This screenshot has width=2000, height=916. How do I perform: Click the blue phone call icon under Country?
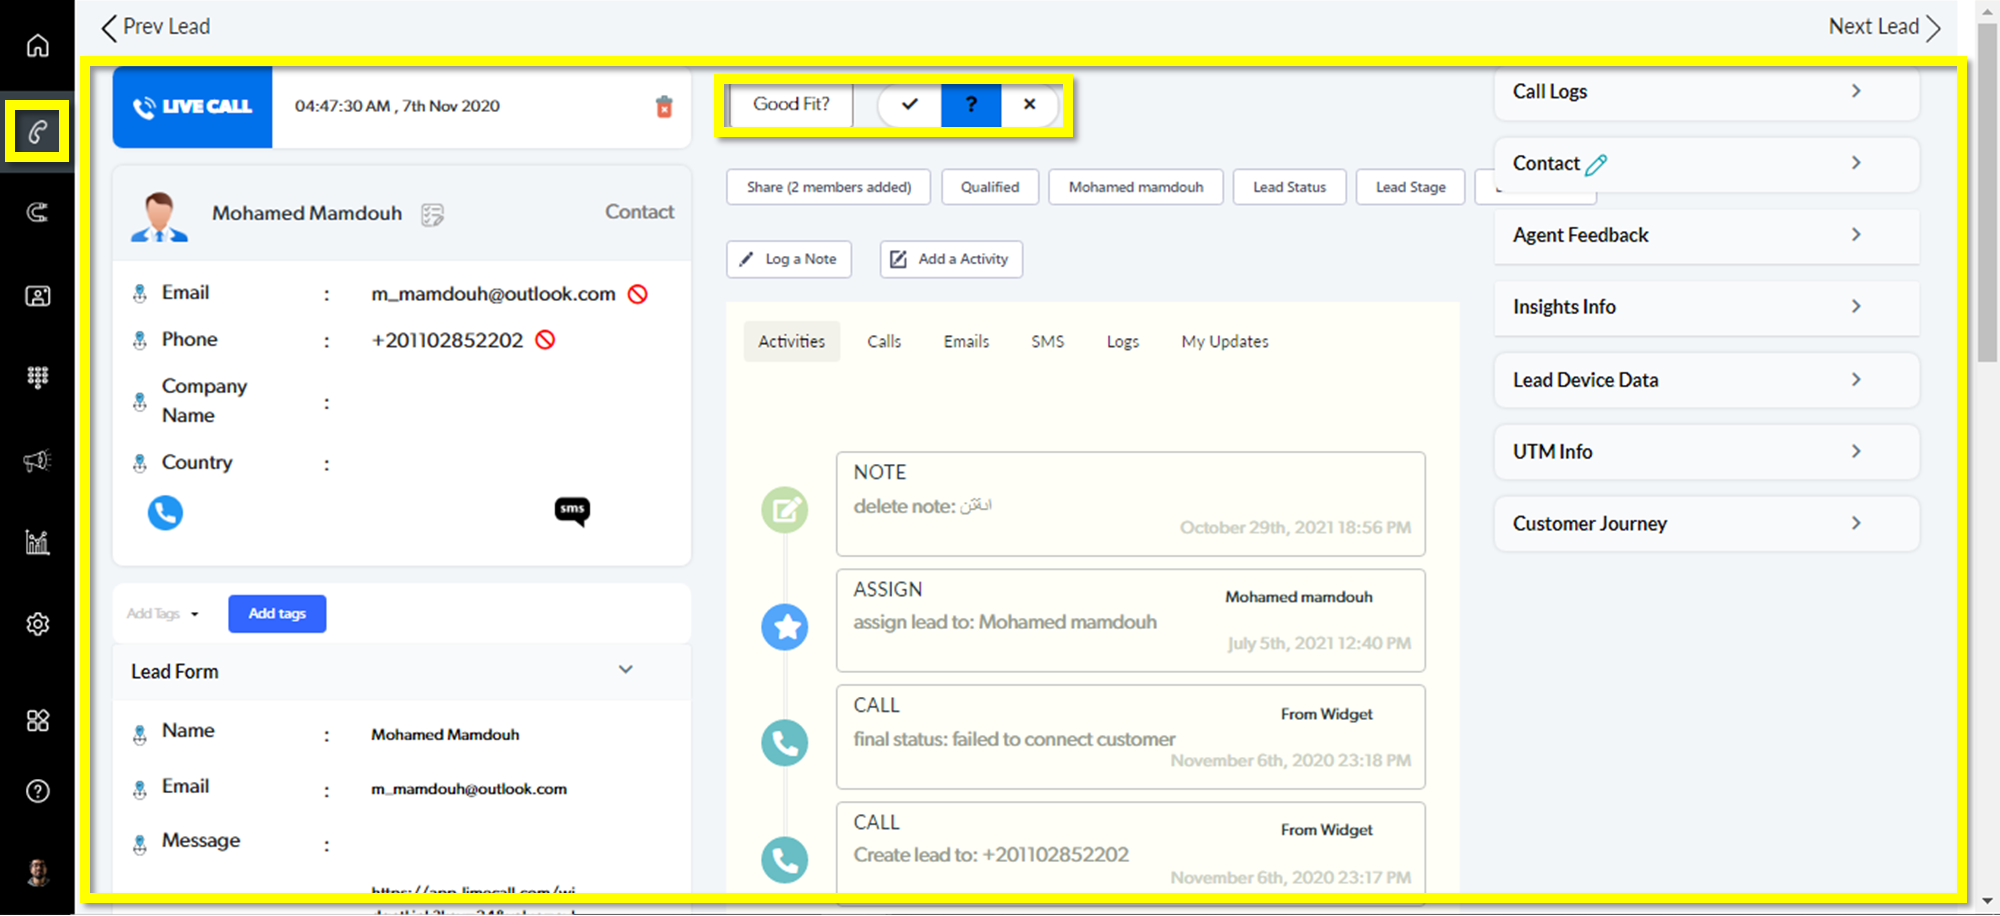coord(165,513)
